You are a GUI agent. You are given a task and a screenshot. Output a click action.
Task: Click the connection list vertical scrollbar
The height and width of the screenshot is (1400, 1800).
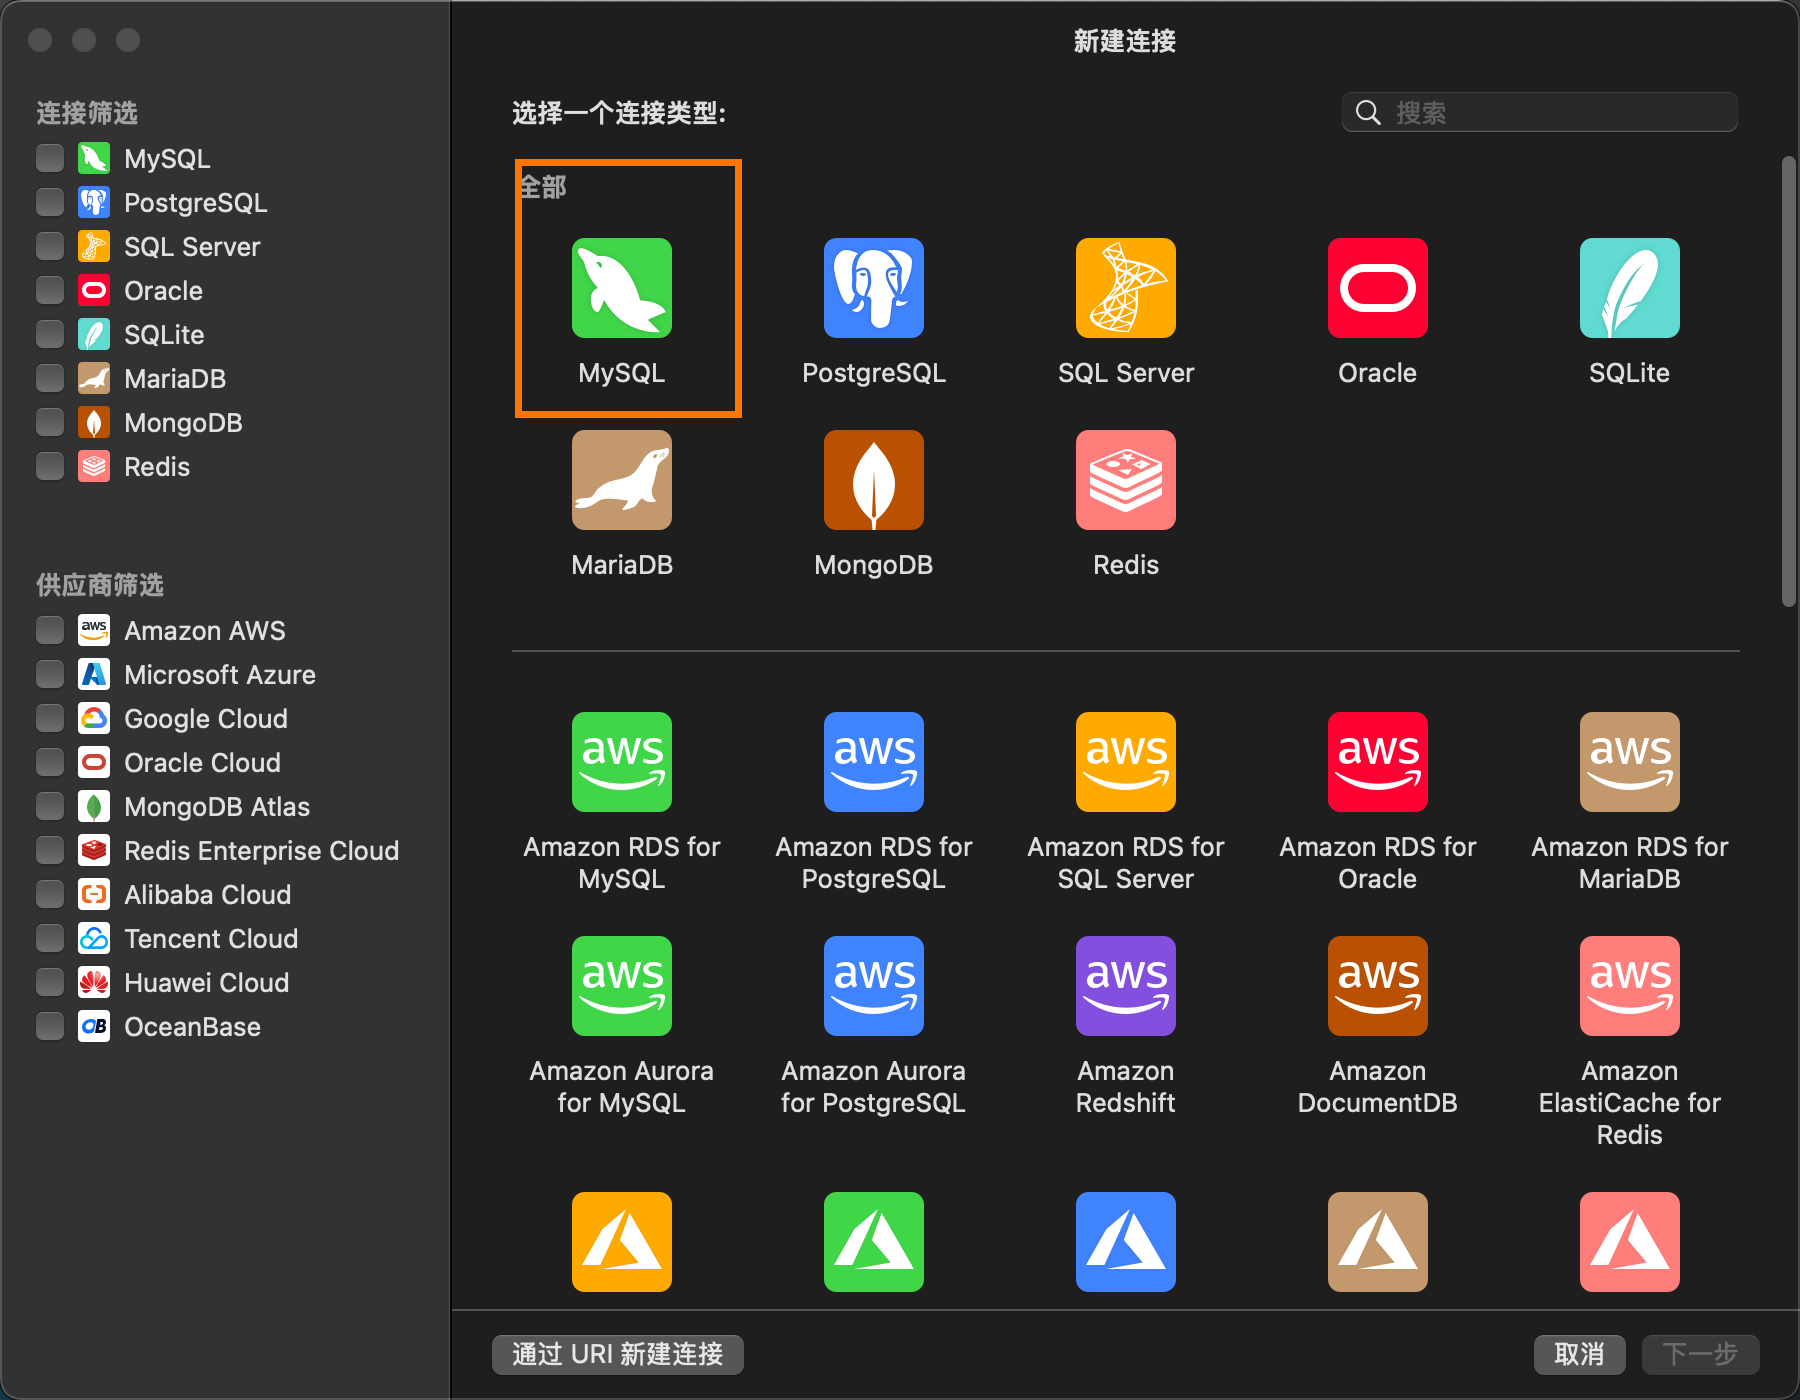pos(1788,381)
